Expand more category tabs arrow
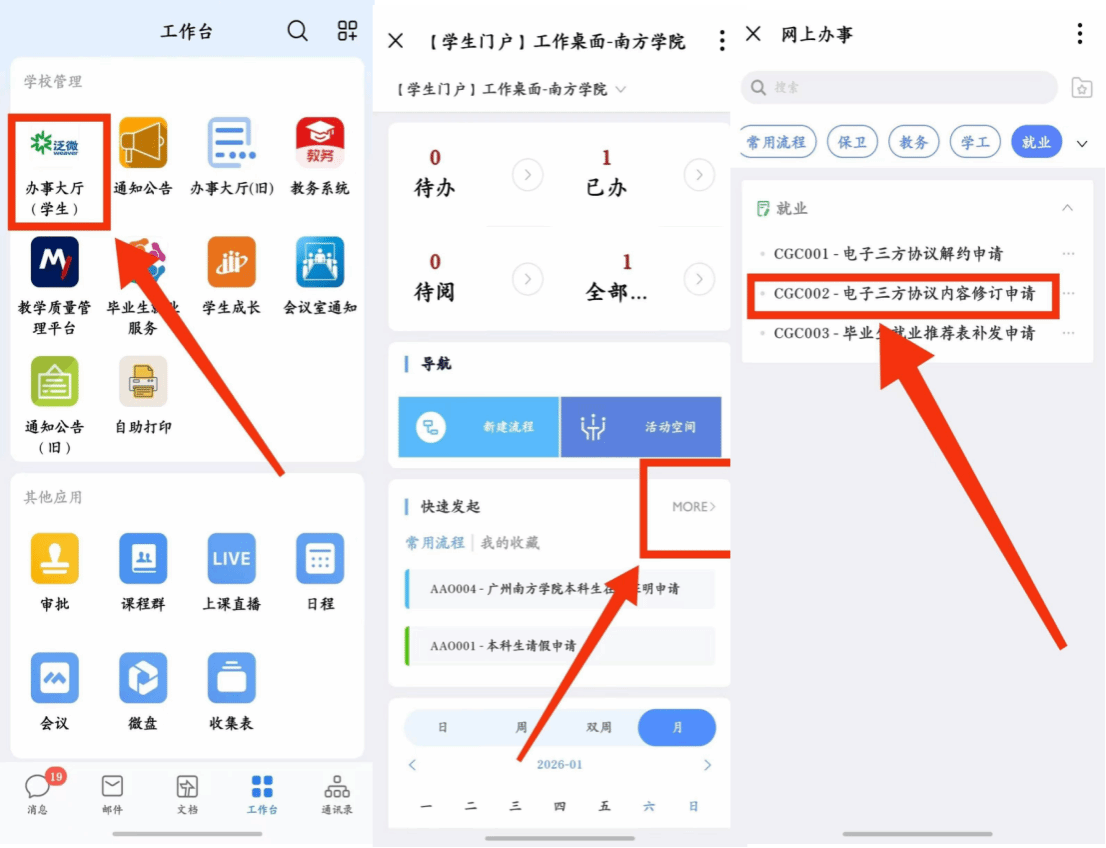 (x=1081, y=143)
